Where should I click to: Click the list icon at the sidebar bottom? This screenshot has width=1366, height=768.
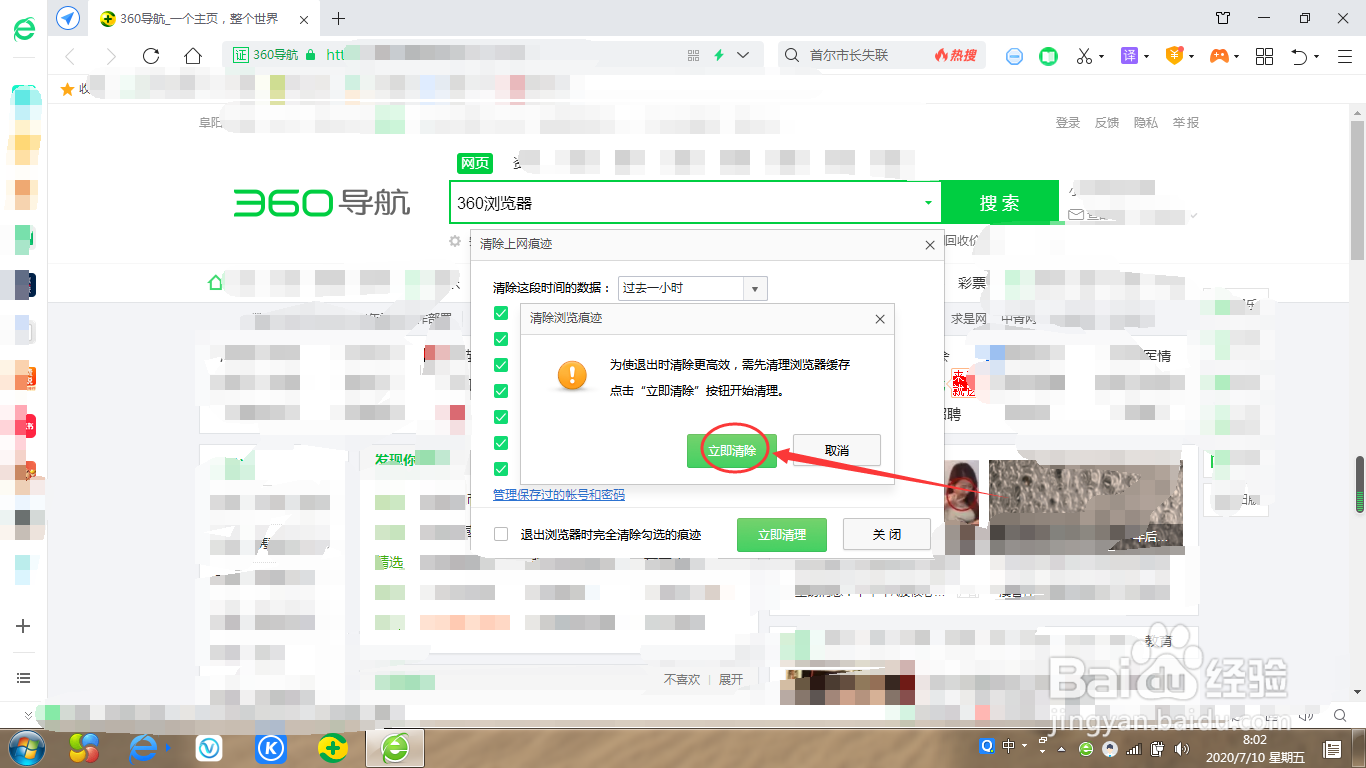(x=24, y=678)
